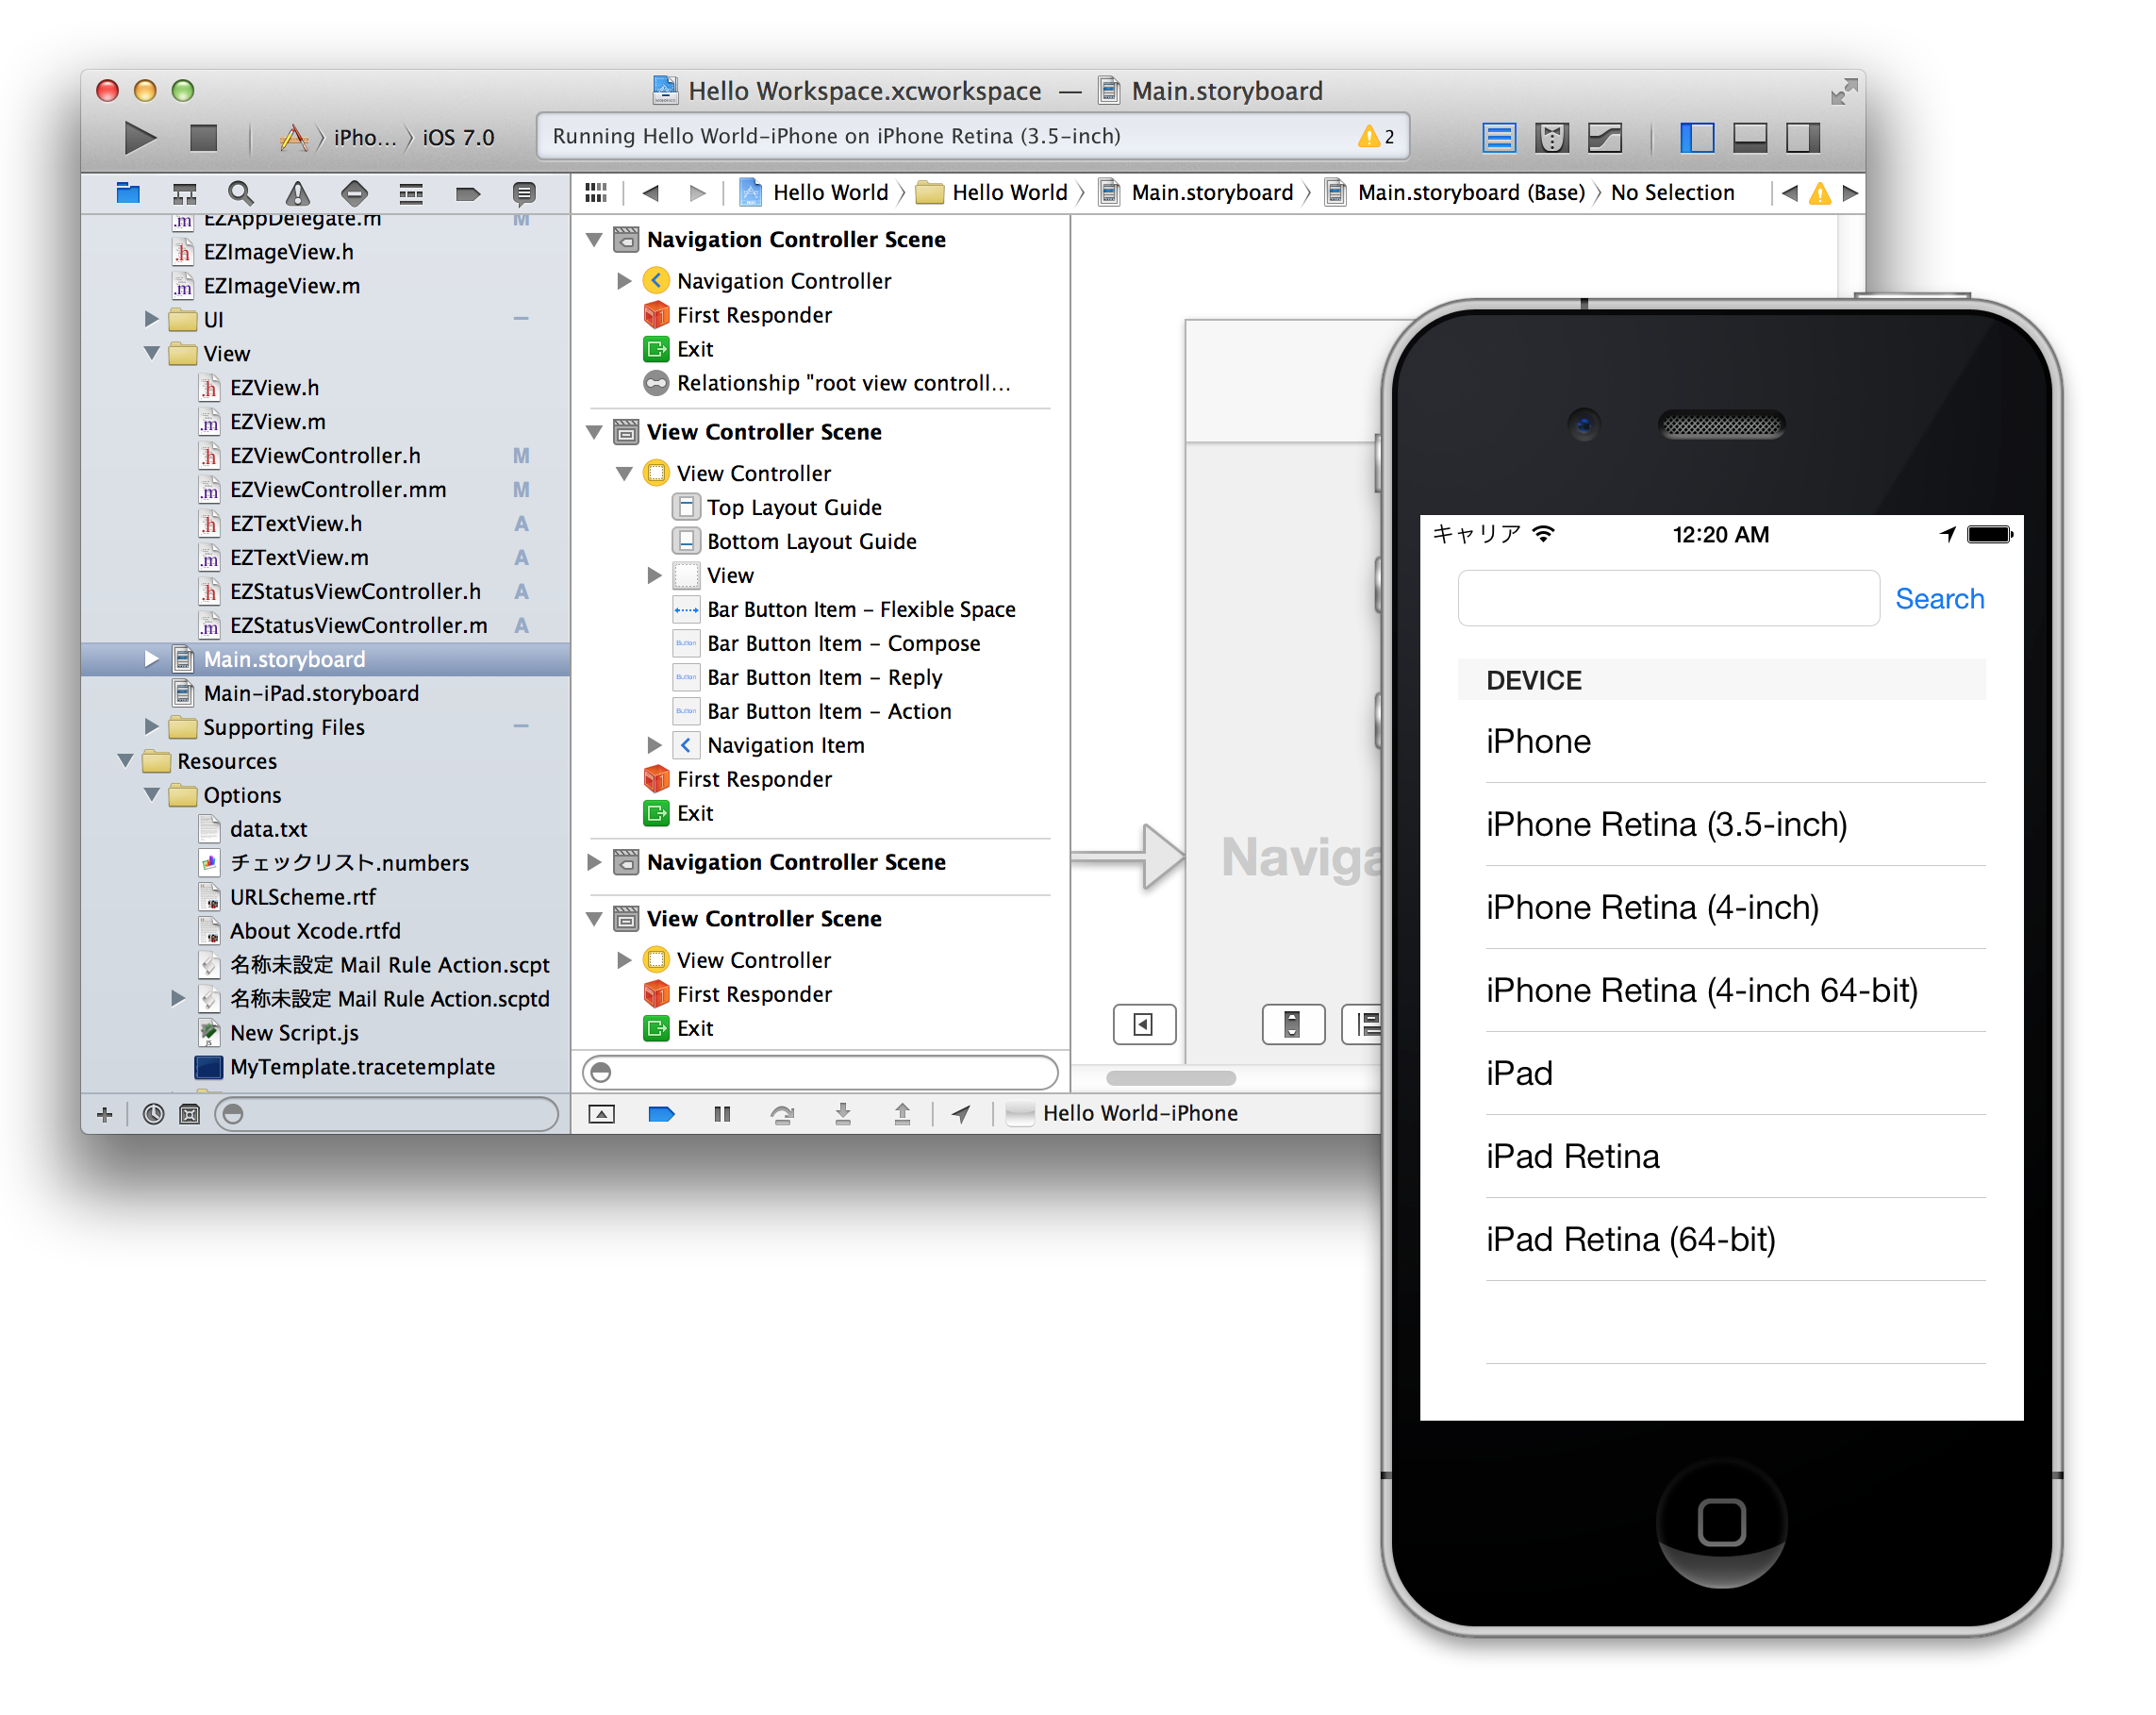Viewport: 2156px width, 1715px height.
Task: Select the Assistant editor button
Action: pos(1552,137)
